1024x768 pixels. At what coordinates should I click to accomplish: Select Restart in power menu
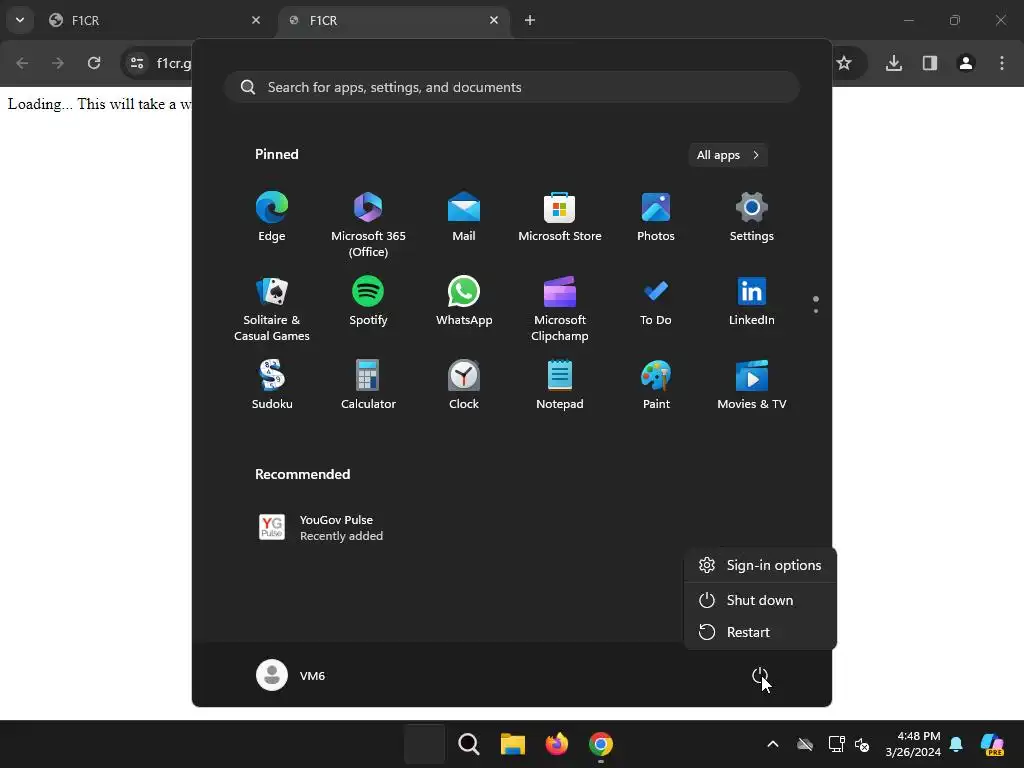coord(760,632)
